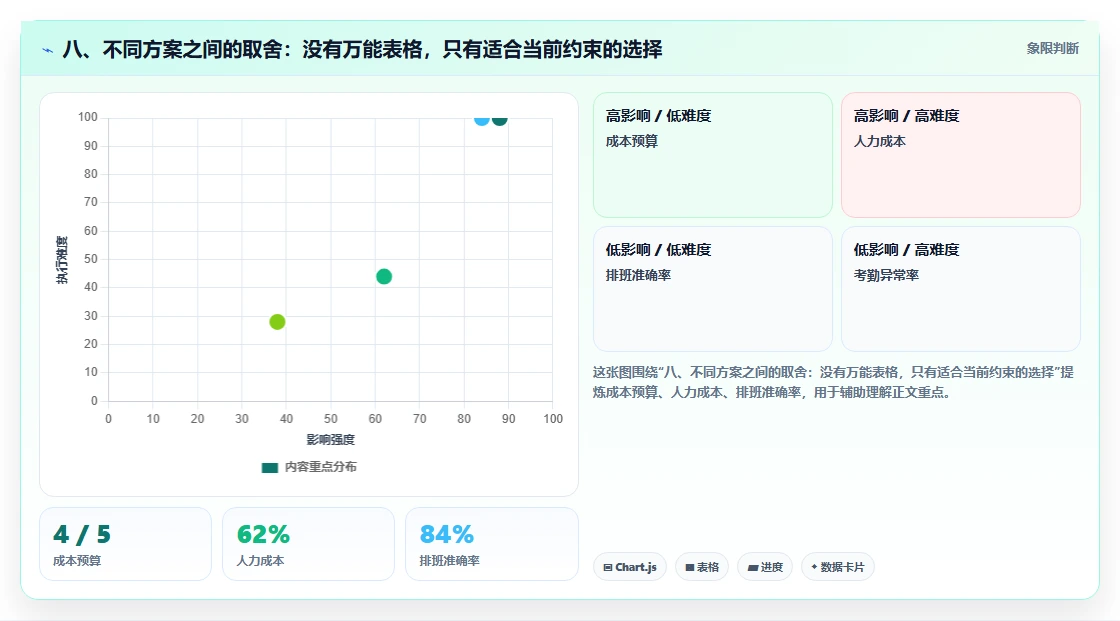Viewport: 1120px width, 621px height.
Task: Open the 低影响 / 高难度 quadrant card
Action: point(961,289)
